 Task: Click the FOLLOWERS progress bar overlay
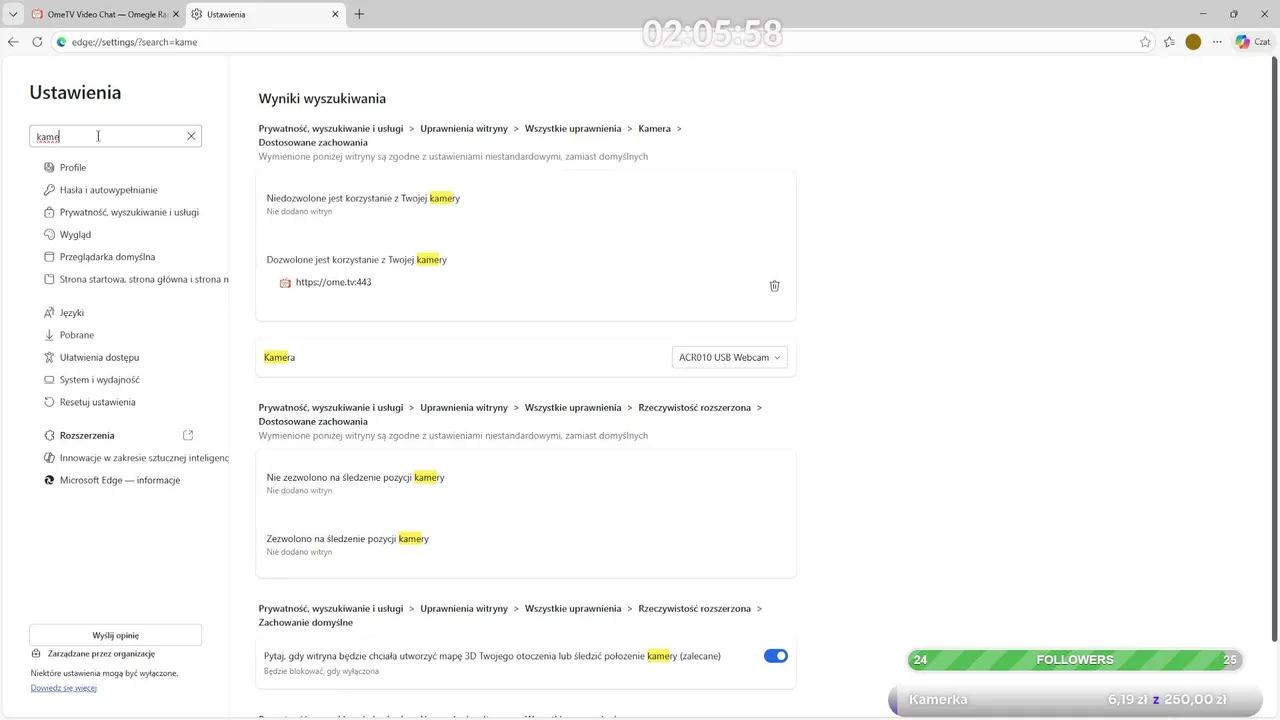click(x=1075, y=660)
